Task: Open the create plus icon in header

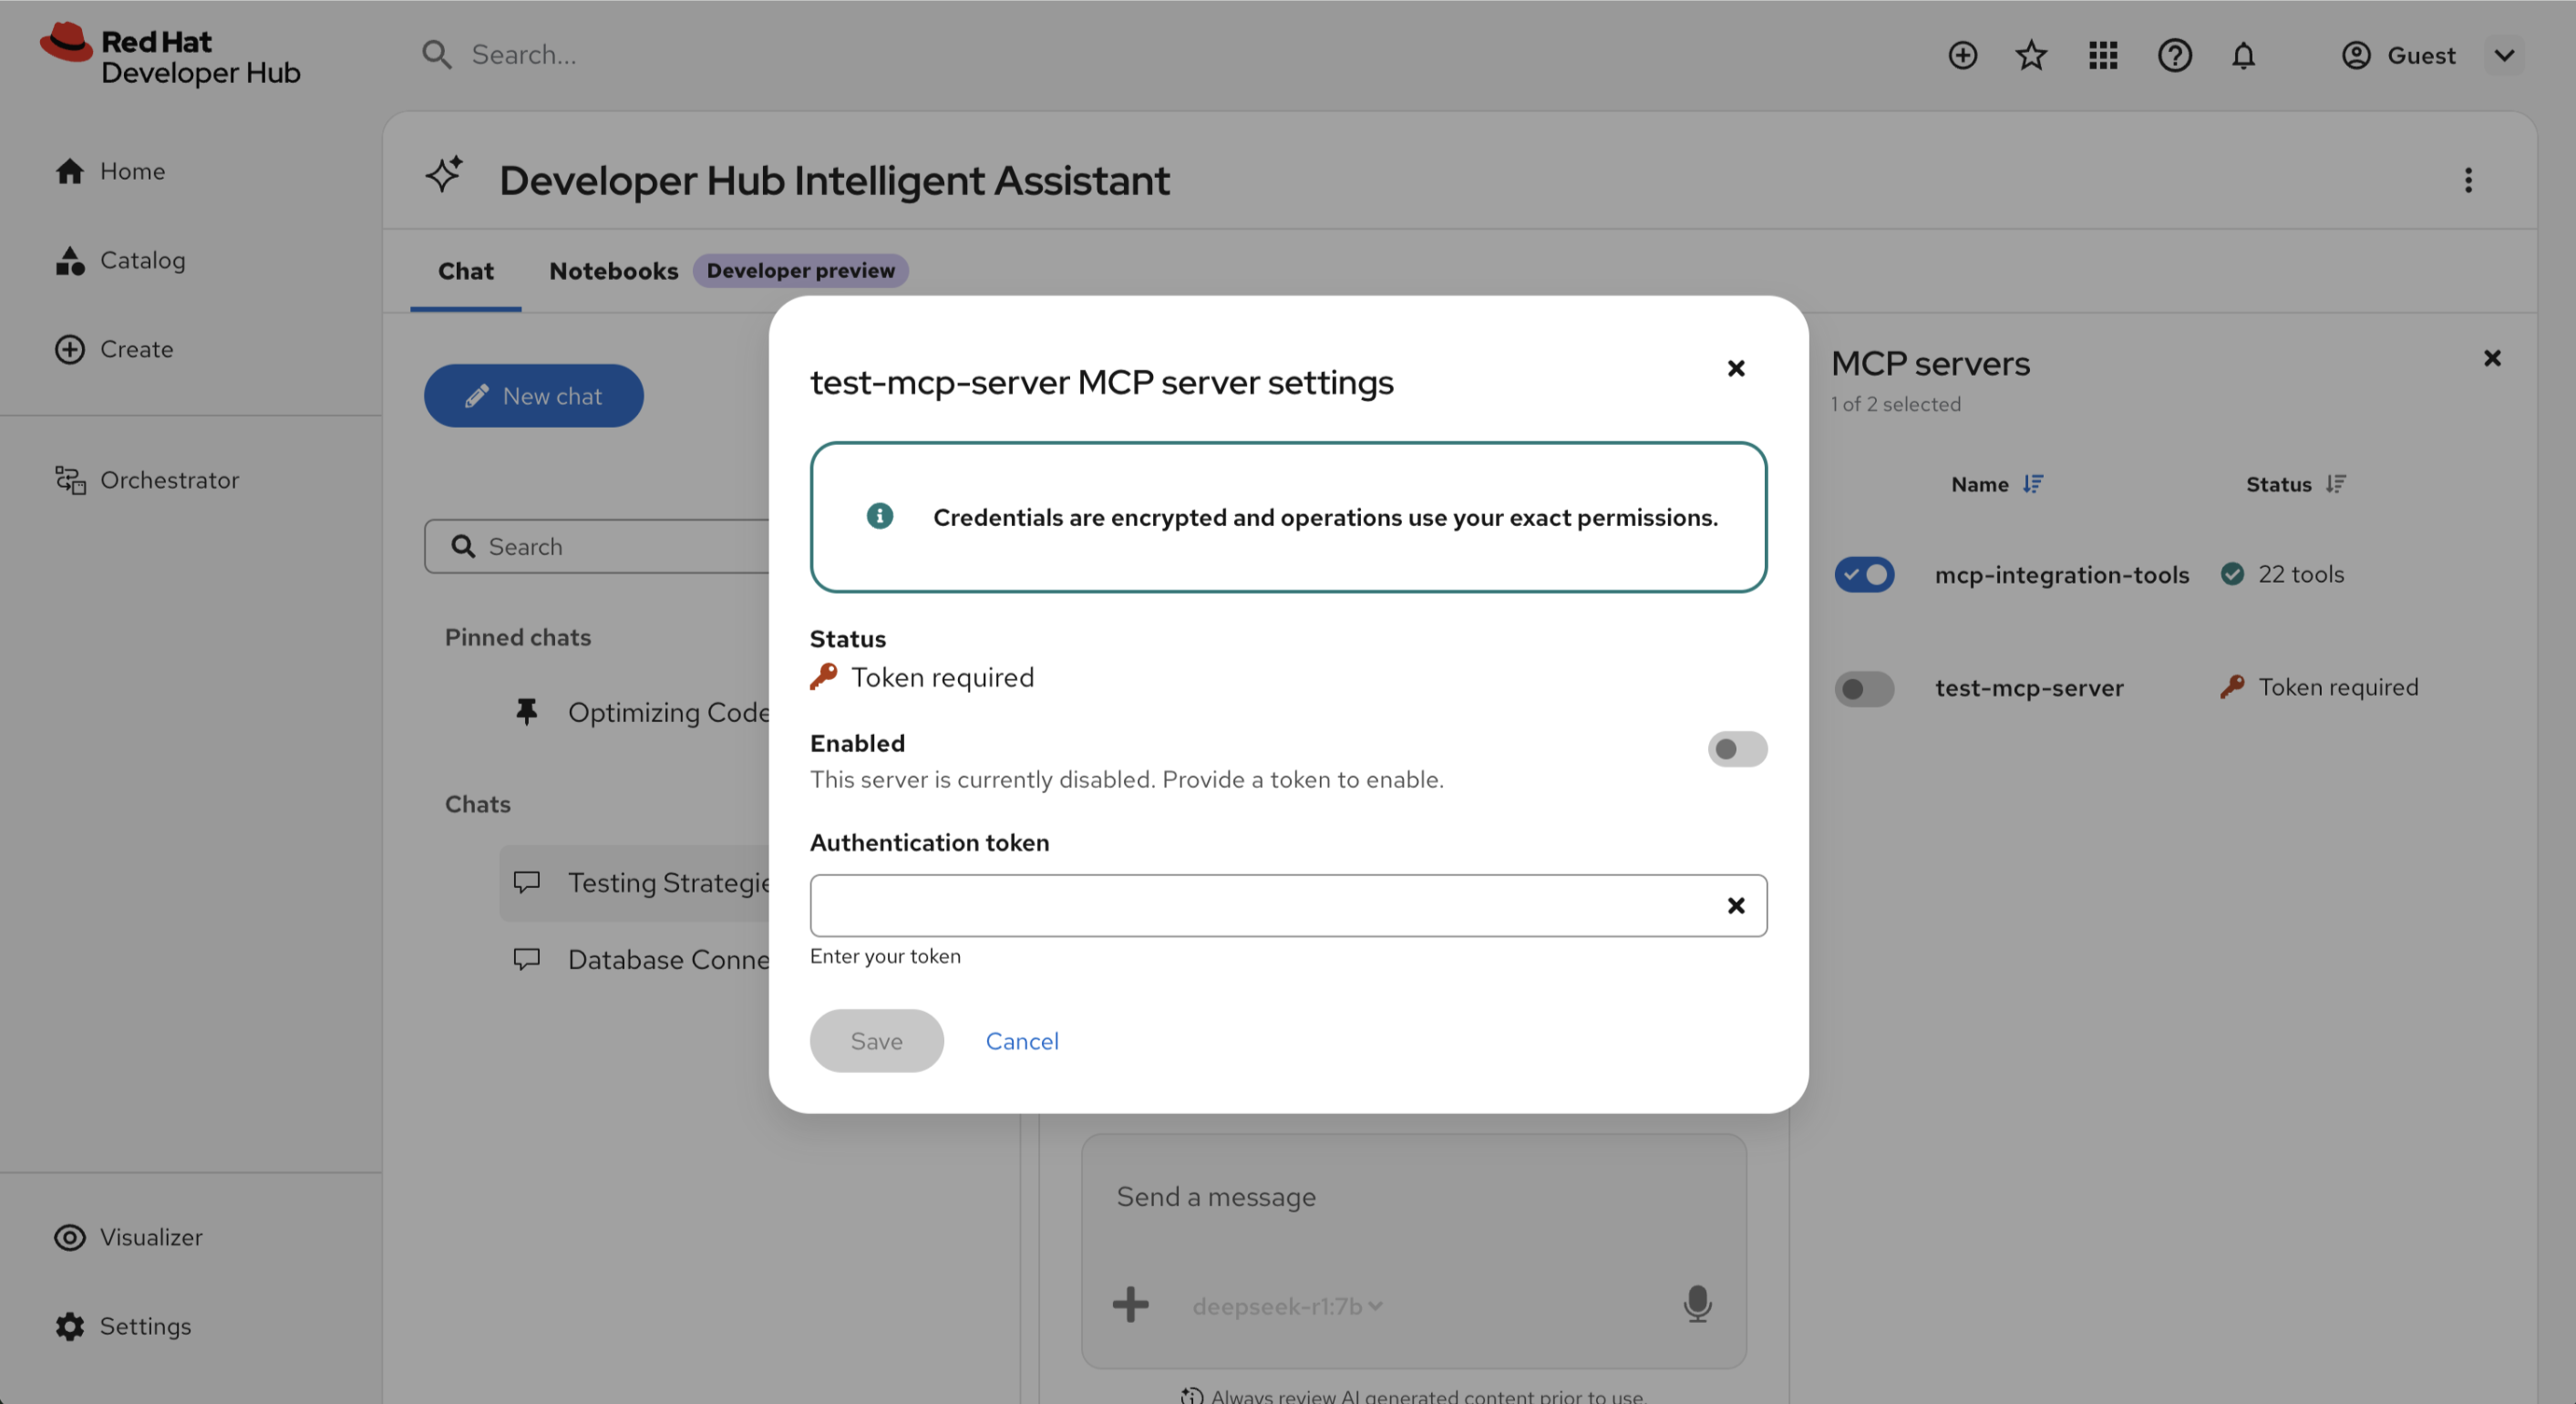Action: [x=1962, y=55]
